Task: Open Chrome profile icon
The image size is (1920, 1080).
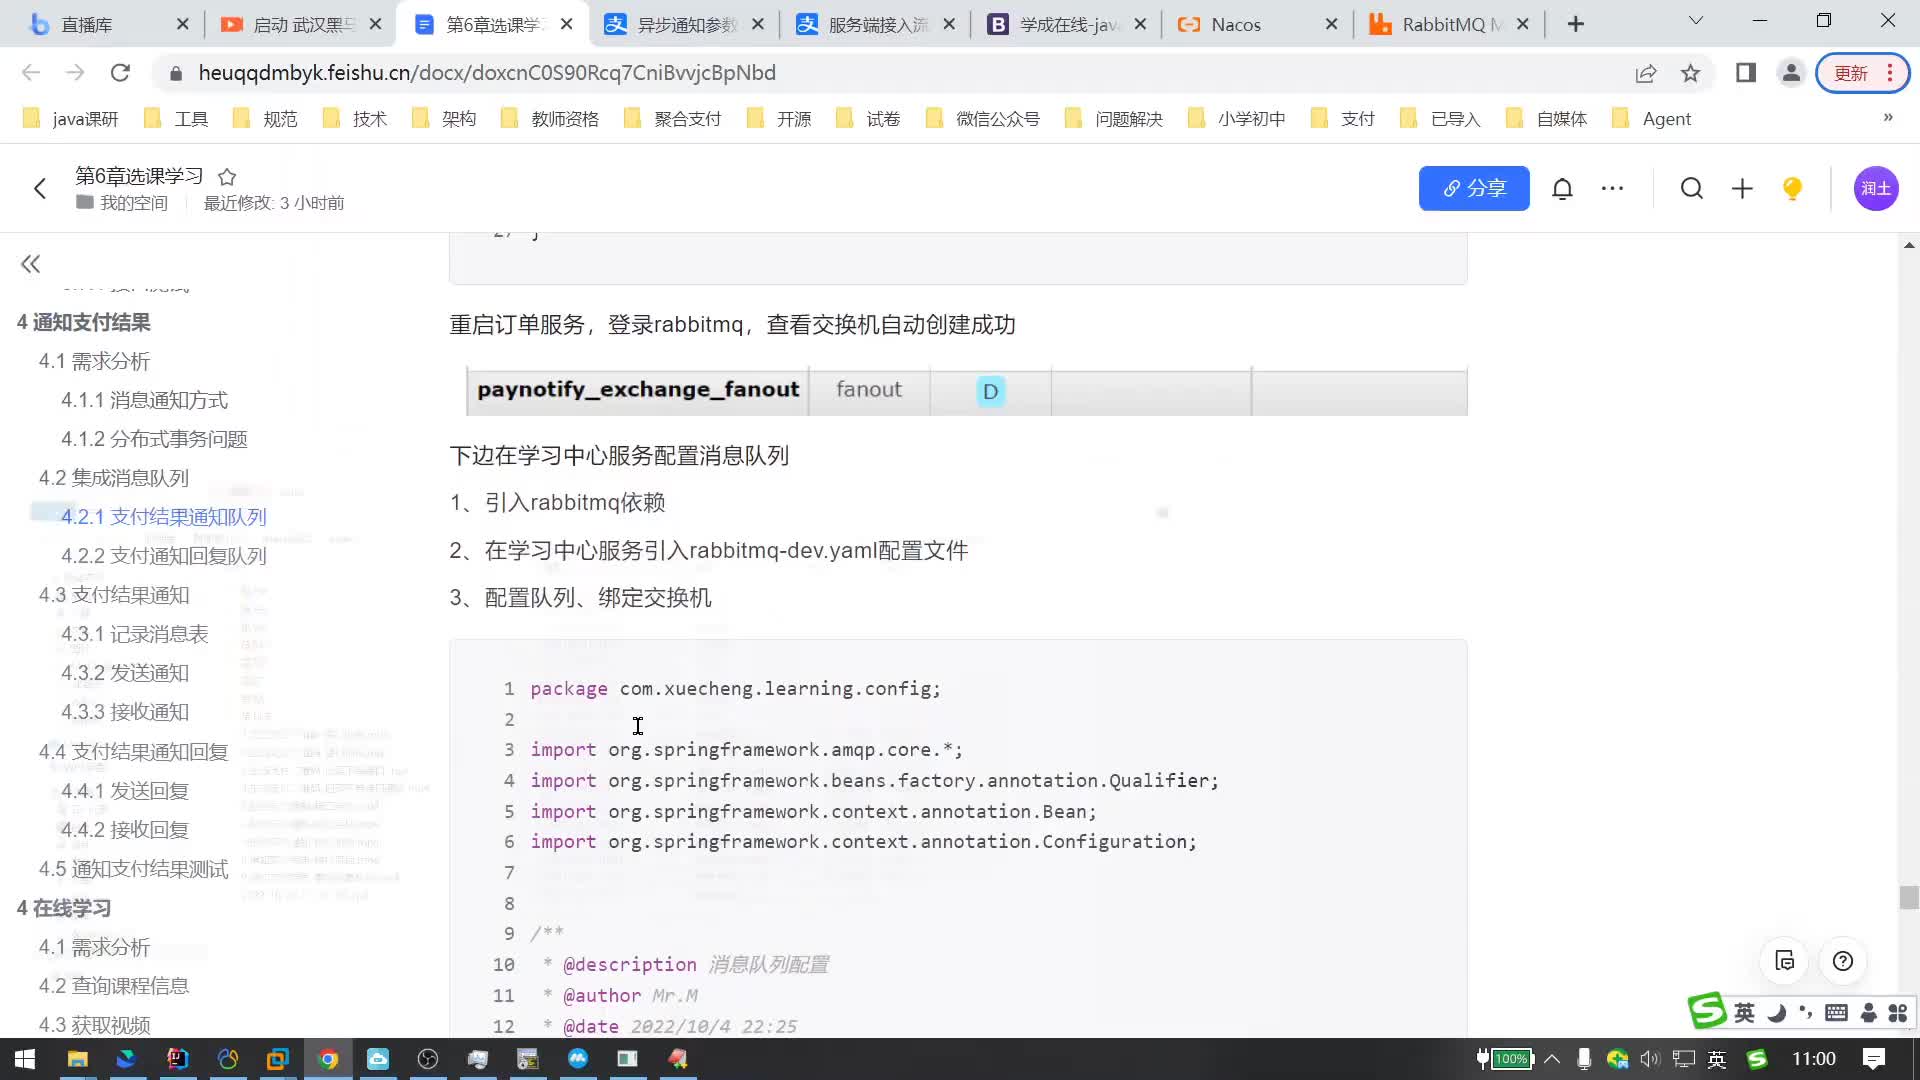Action: (x=1791, y=73)
